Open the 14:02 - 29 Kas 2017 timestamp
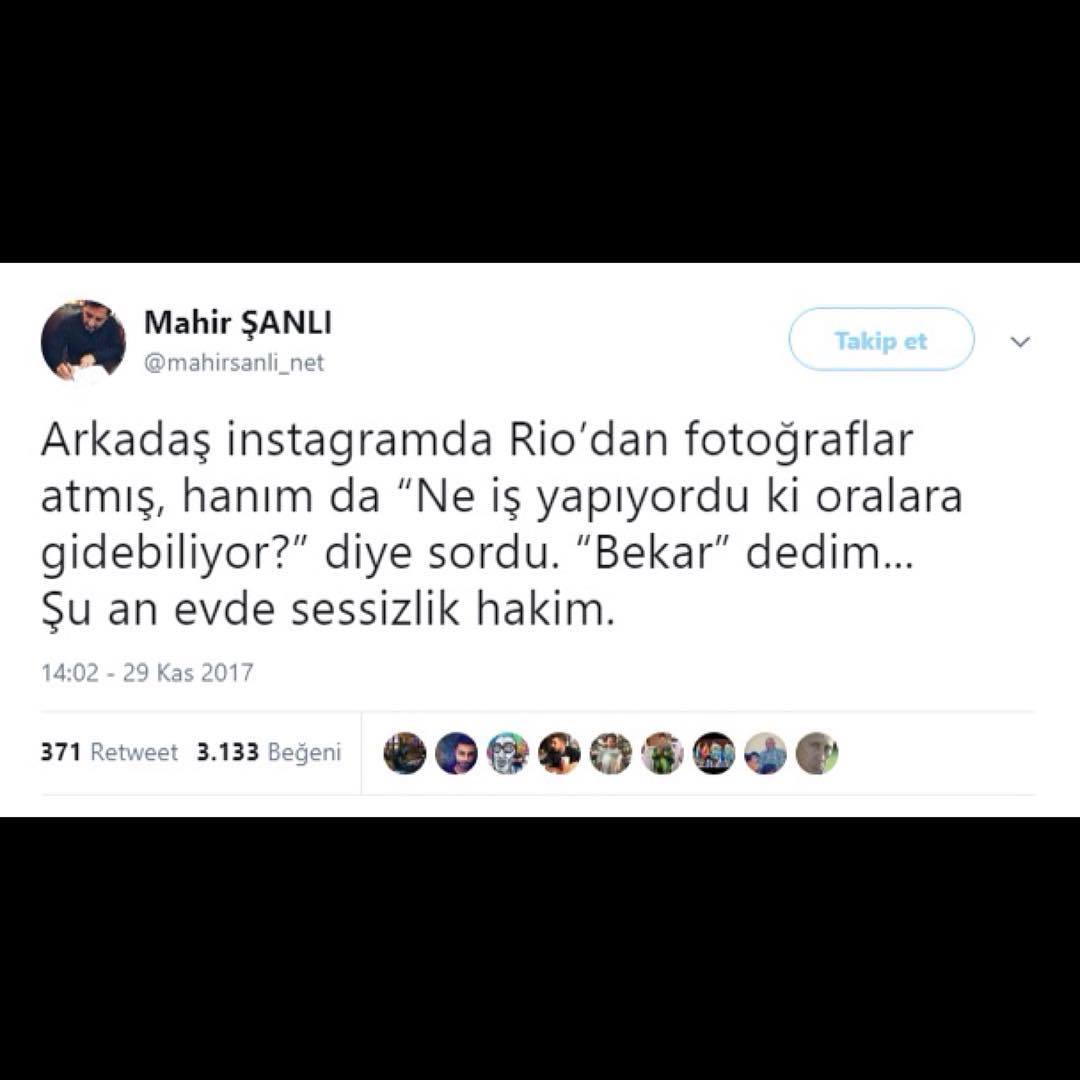1080x1080 pixels. (x=147, y=672)
